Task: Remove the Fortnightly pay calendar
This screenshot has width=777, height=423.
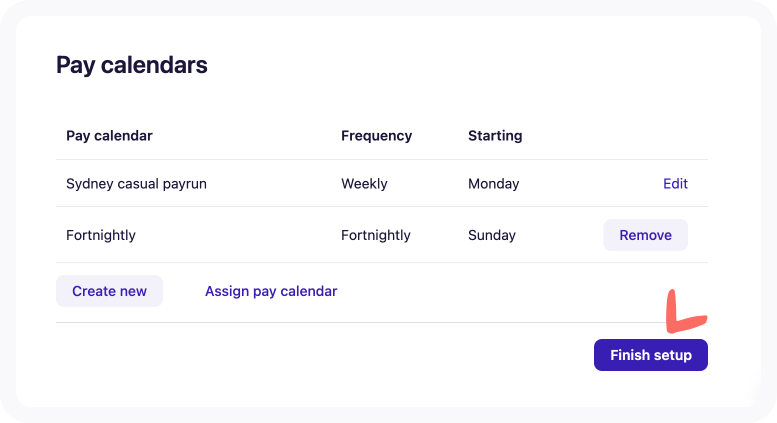Action: 645,236
